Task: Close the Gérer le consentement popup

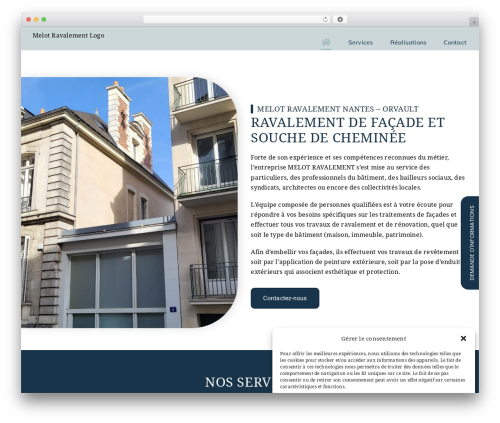Action: [463, 338]
